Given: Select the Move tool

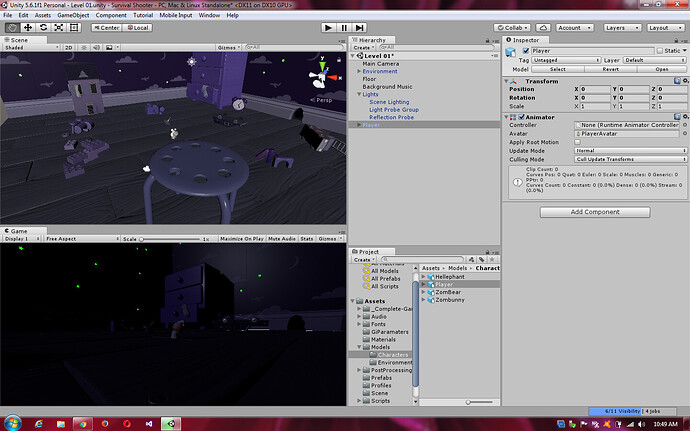Looking at the screenshot, I should (x=28, y=28).
